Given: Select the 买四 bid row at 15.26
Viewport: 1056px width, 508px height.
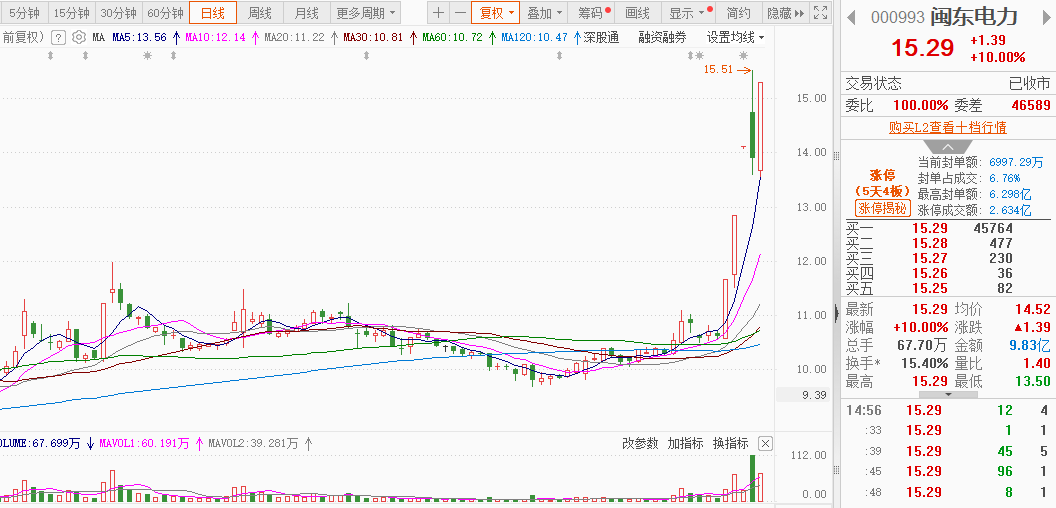Looking at the screenshot, I should click(x=948, y=274).
